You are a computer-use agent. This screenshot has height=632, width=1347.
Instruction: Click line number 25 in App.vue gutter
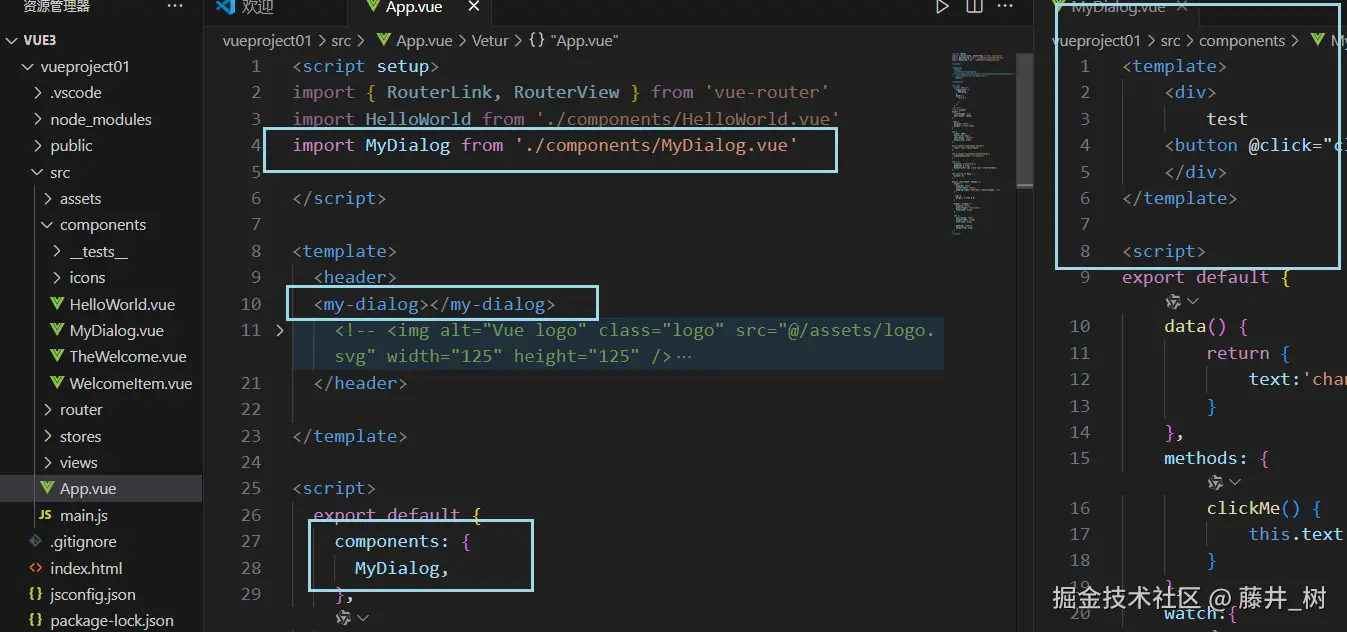(x=251, y=488)
